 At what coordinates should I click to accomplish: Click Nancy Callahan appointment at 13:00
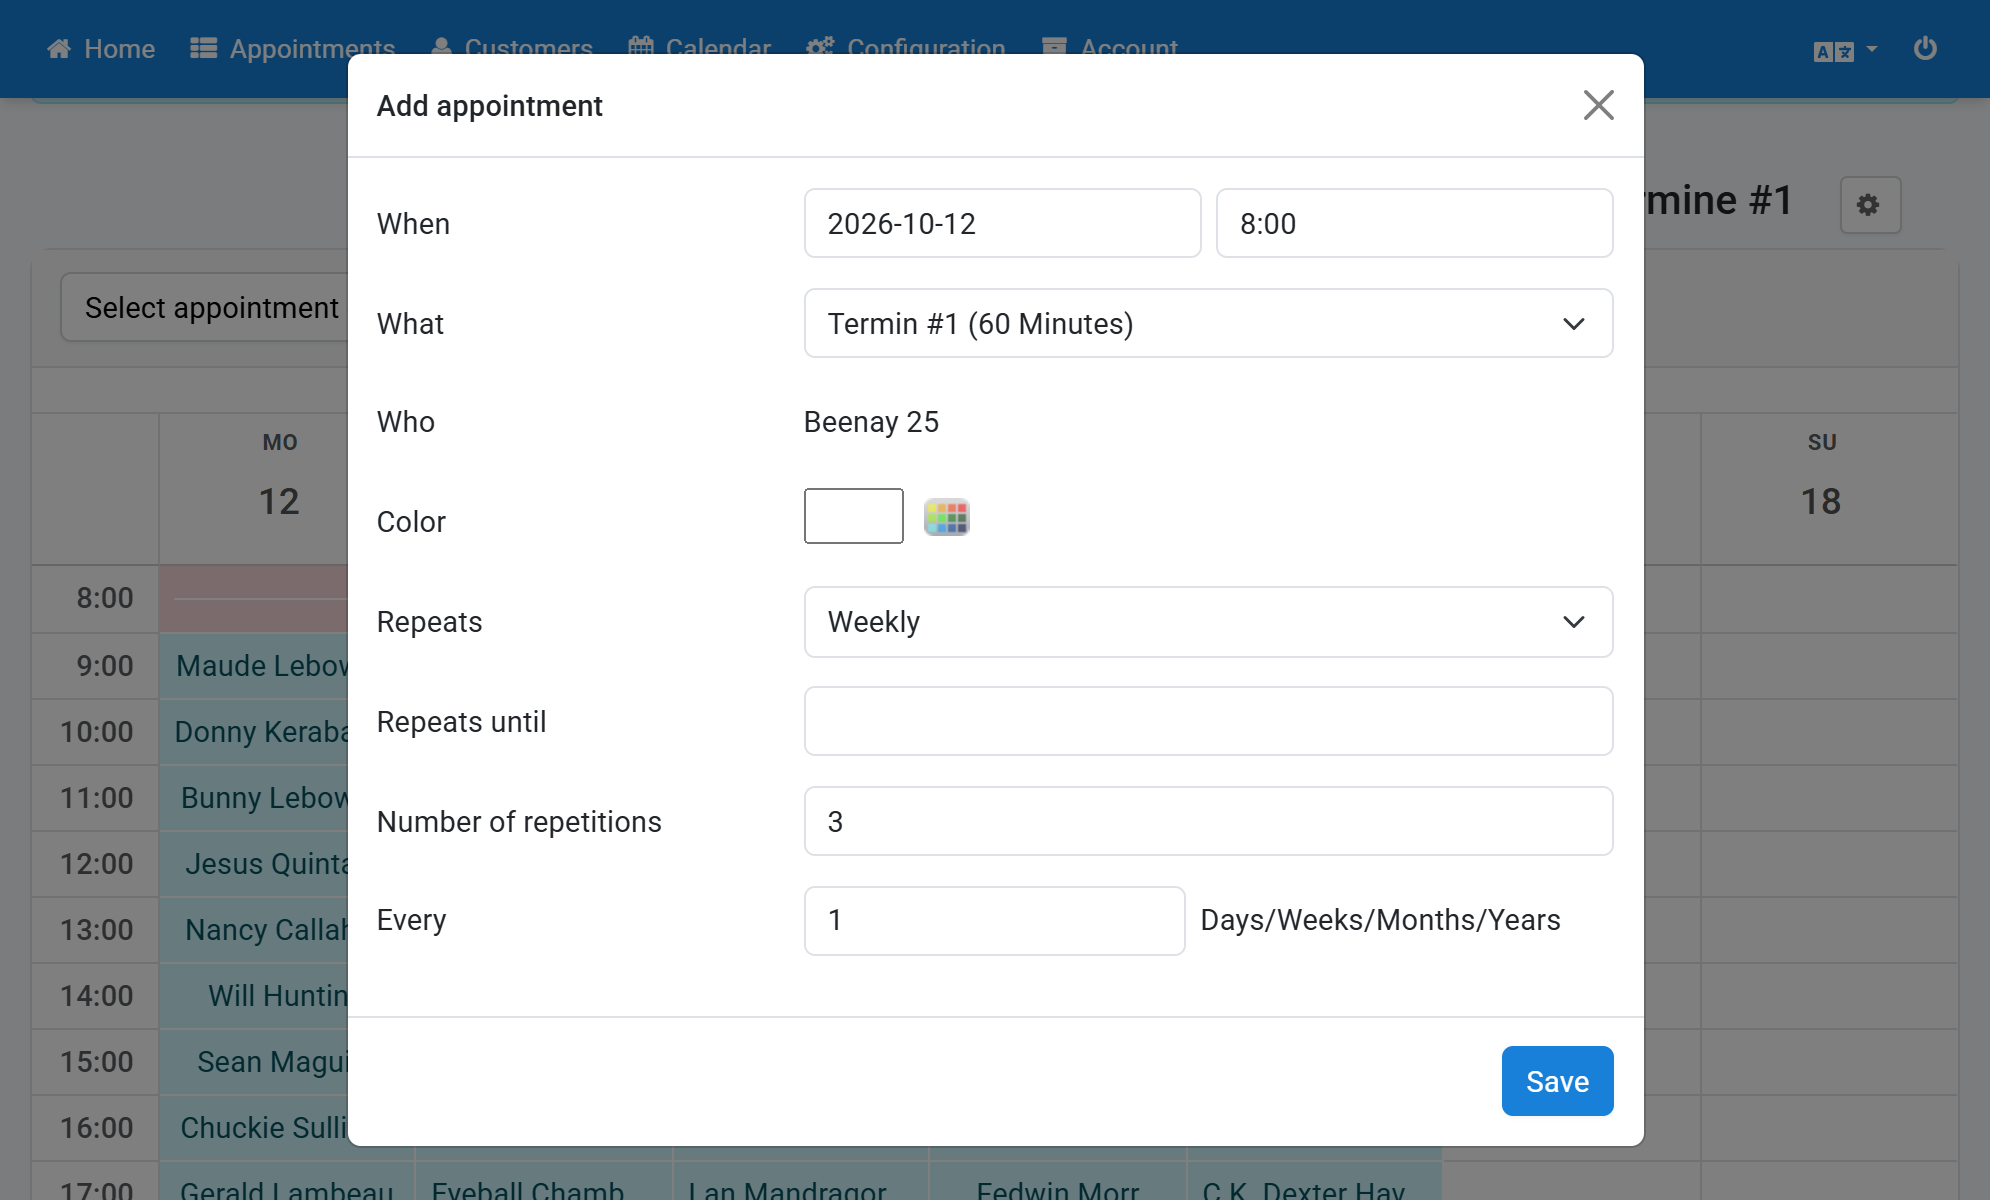254,929
